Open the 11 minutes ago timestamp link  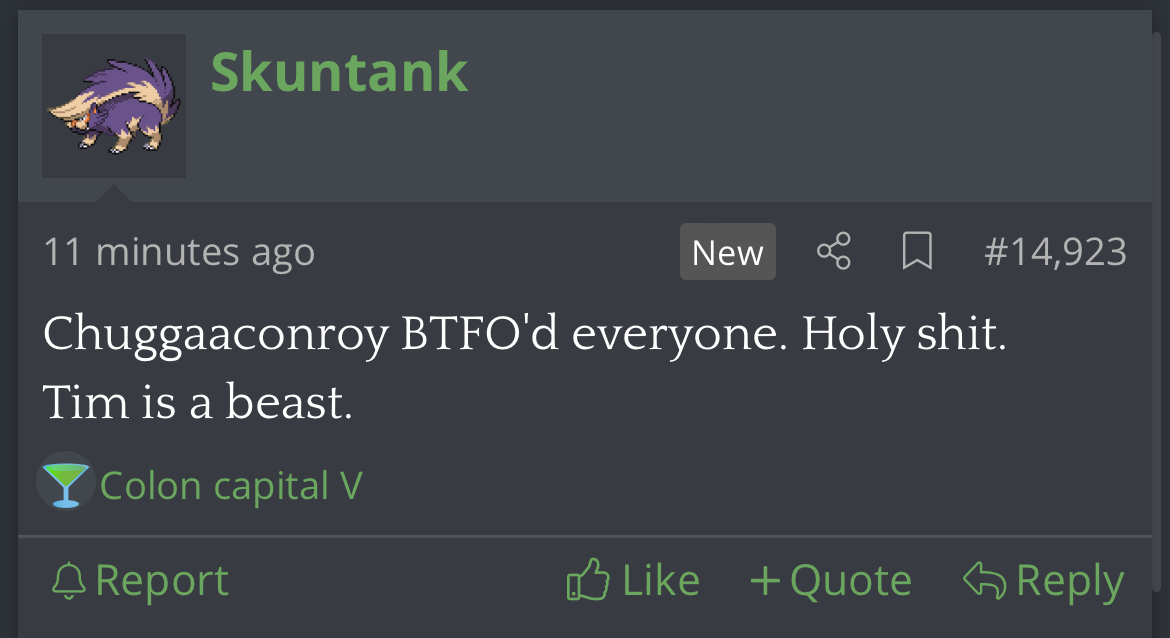pyautogui.click(x=179, y=251)
